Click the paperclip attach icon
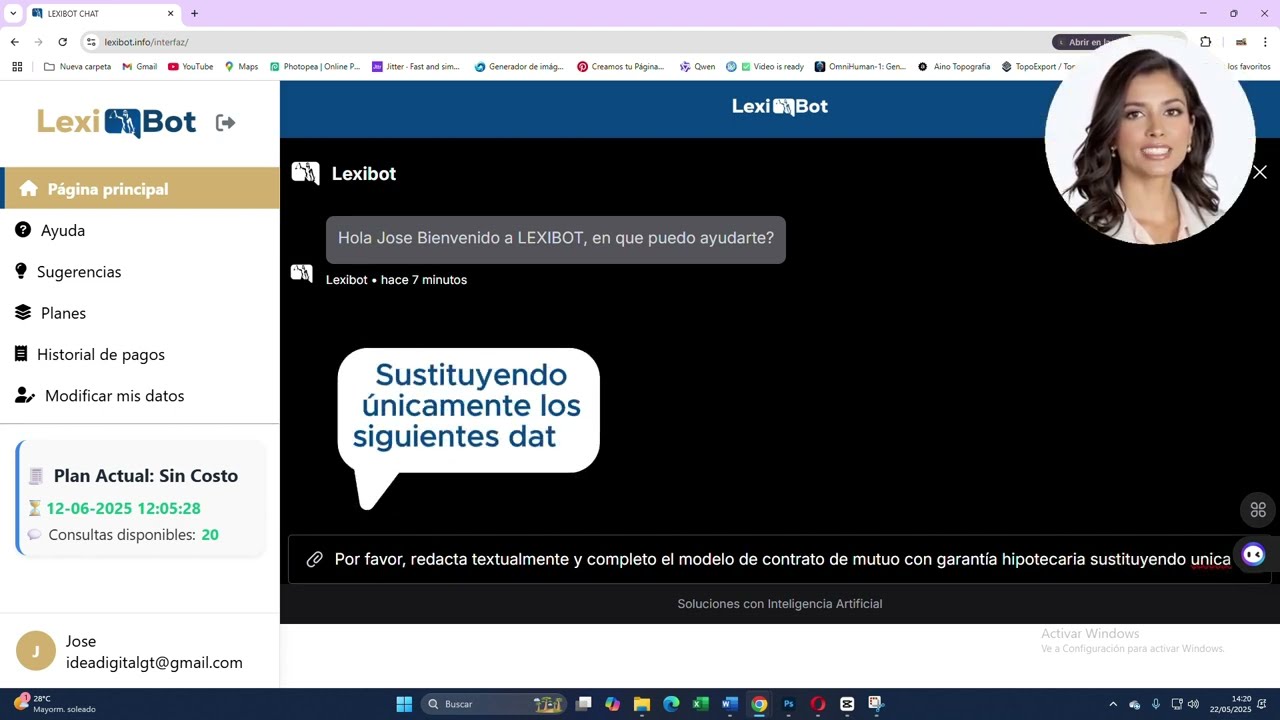The image size is (1280, 720). [x=314, y=559]
